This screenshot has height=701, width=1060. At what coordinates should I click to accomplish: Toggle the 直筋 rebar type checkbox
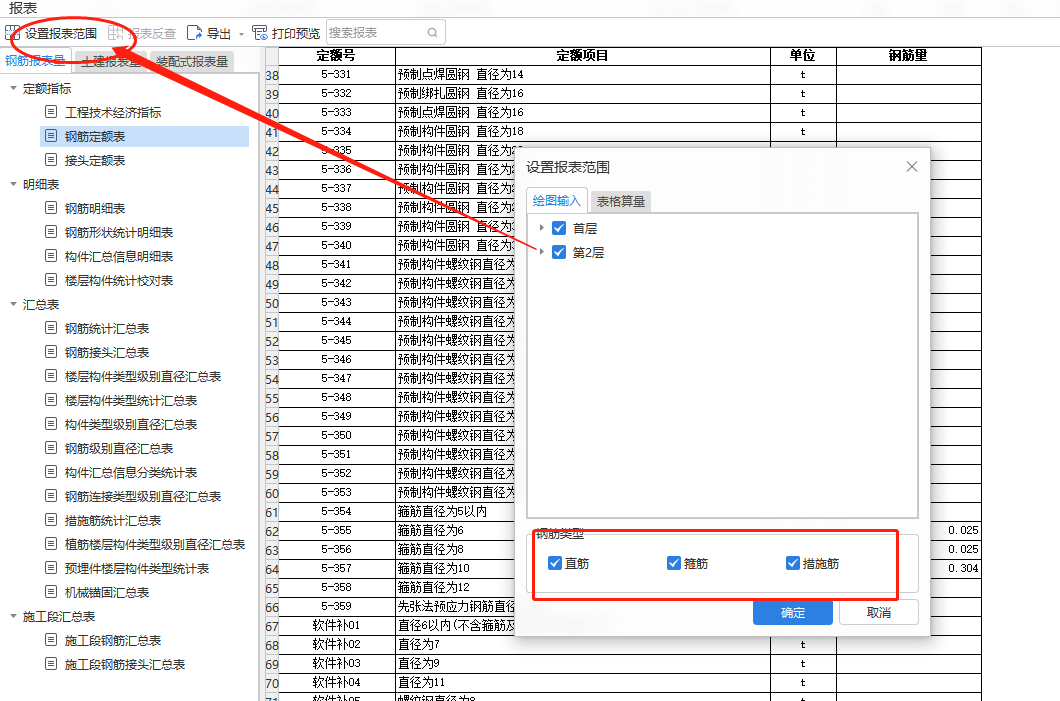click(x=555, y=563)
